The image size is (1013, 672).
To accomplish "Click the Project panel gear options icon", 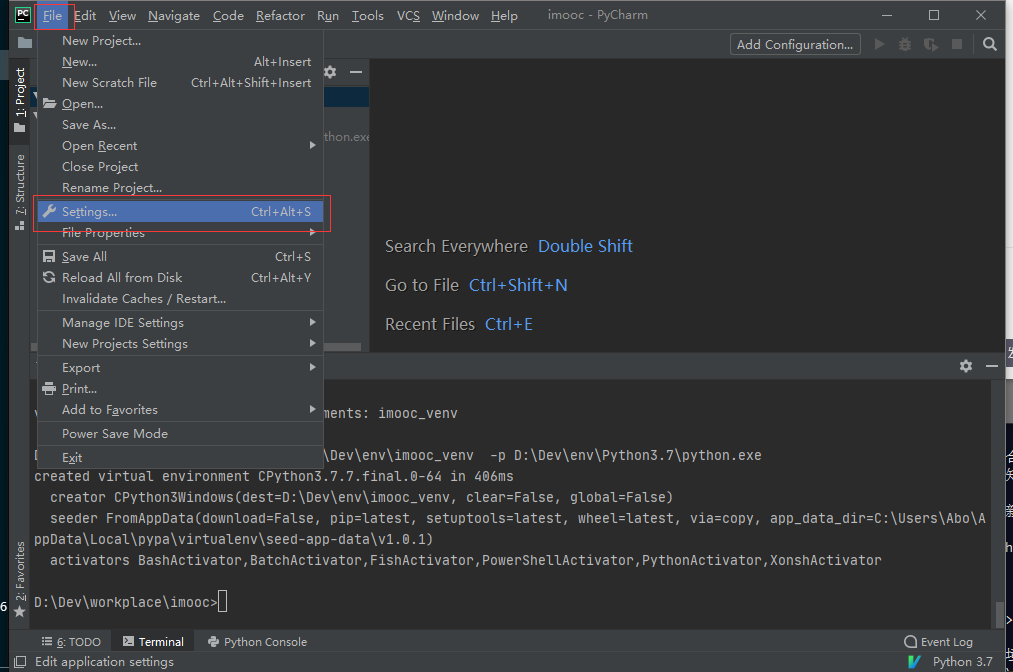I will point(330,72).
